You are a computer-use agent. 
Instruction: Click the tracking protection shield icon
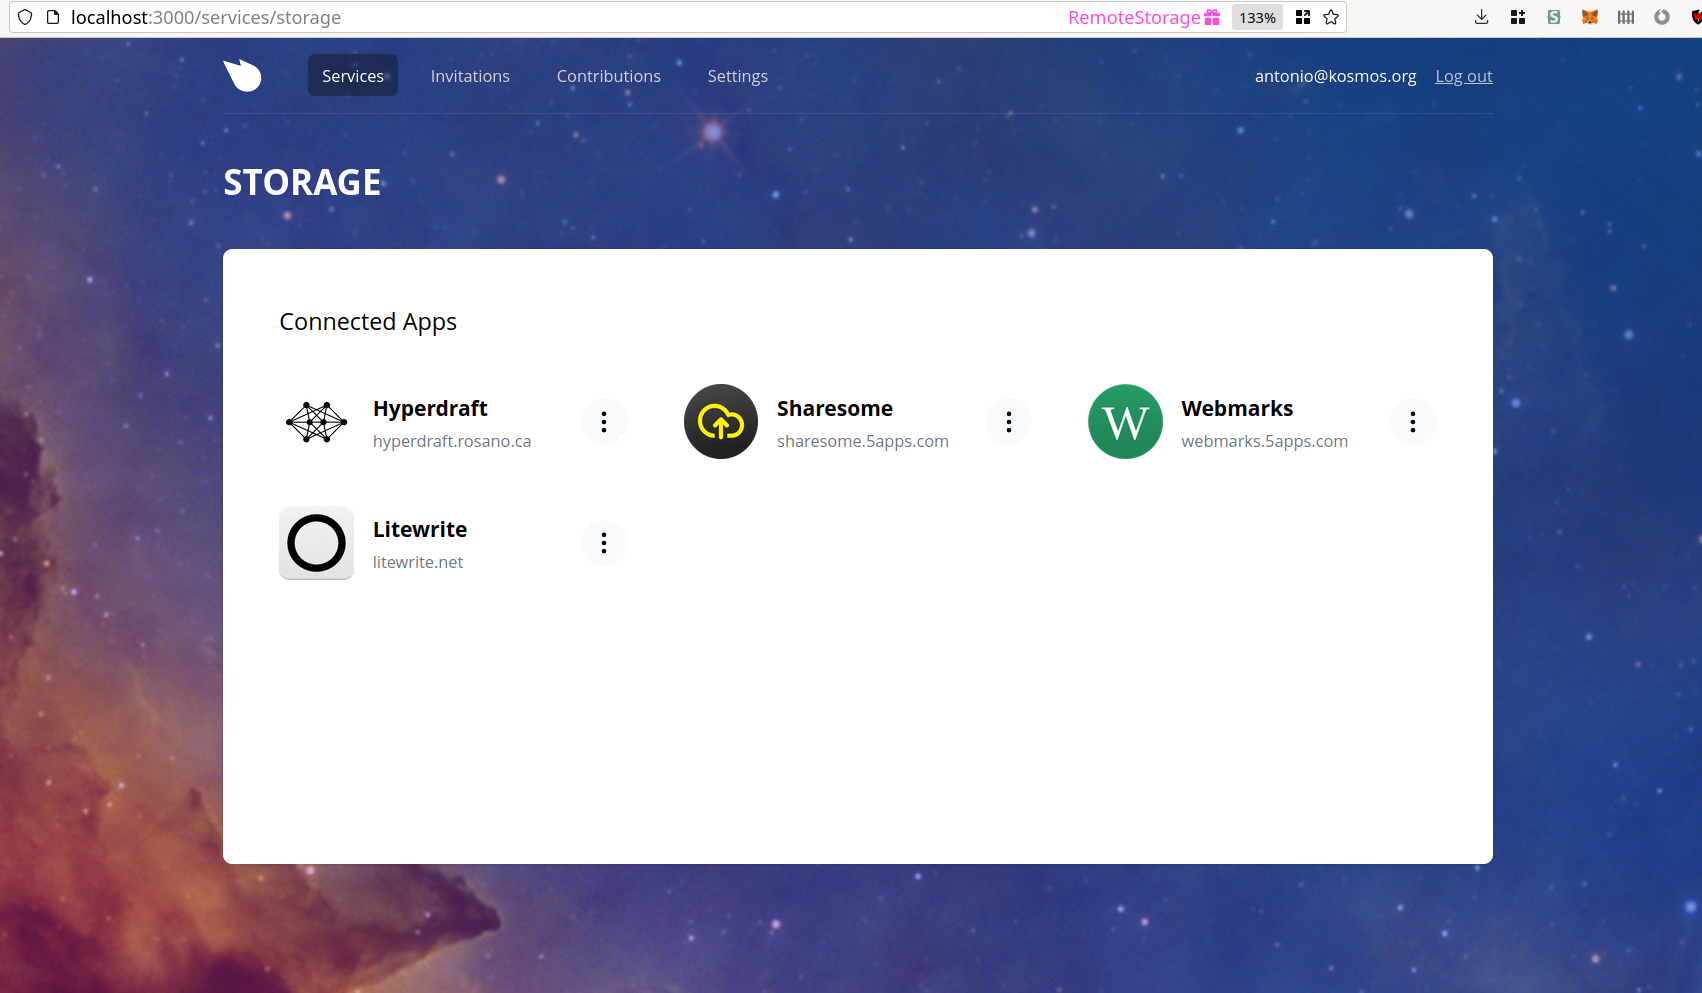[x=25, y=17]
